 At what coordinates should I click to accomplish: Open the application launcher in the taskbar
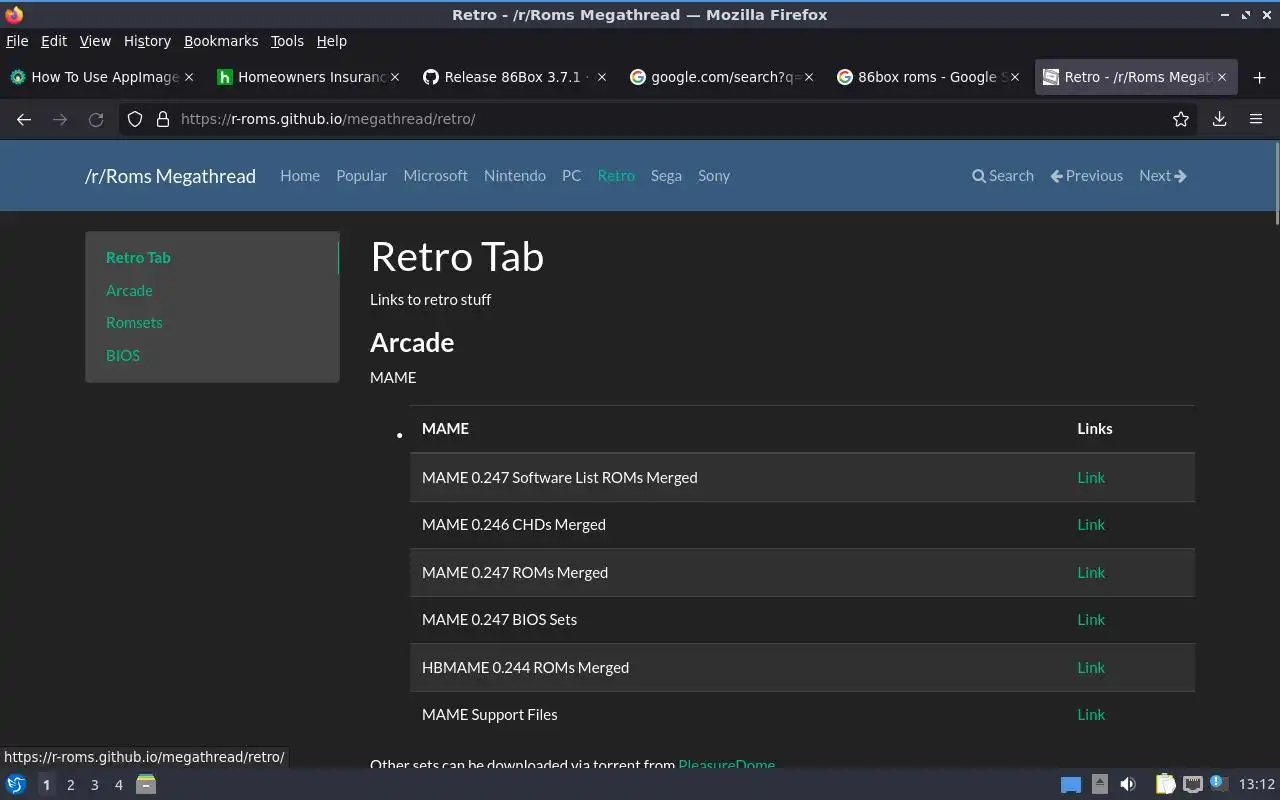[x=16, y=784]
